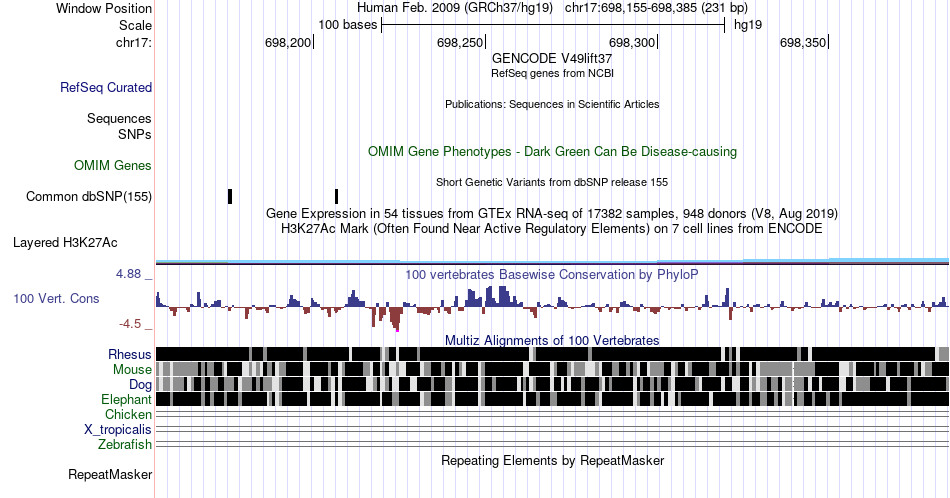Image resolution: width=950 pixels, height=498 pixels.
Task: Click the hg19 scale label
Action: click(748, 25)
